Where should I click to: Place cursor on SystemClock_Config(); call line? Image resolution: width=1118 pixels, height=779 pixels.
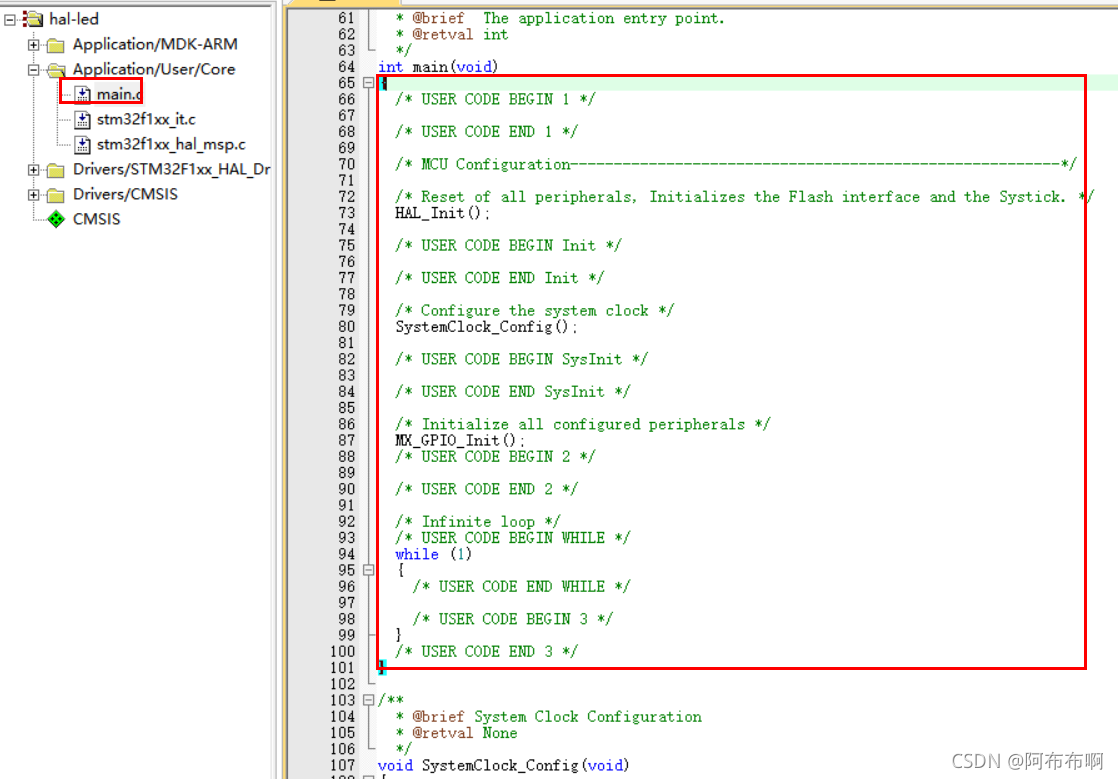pyautogui.click(x=486, y=327)
